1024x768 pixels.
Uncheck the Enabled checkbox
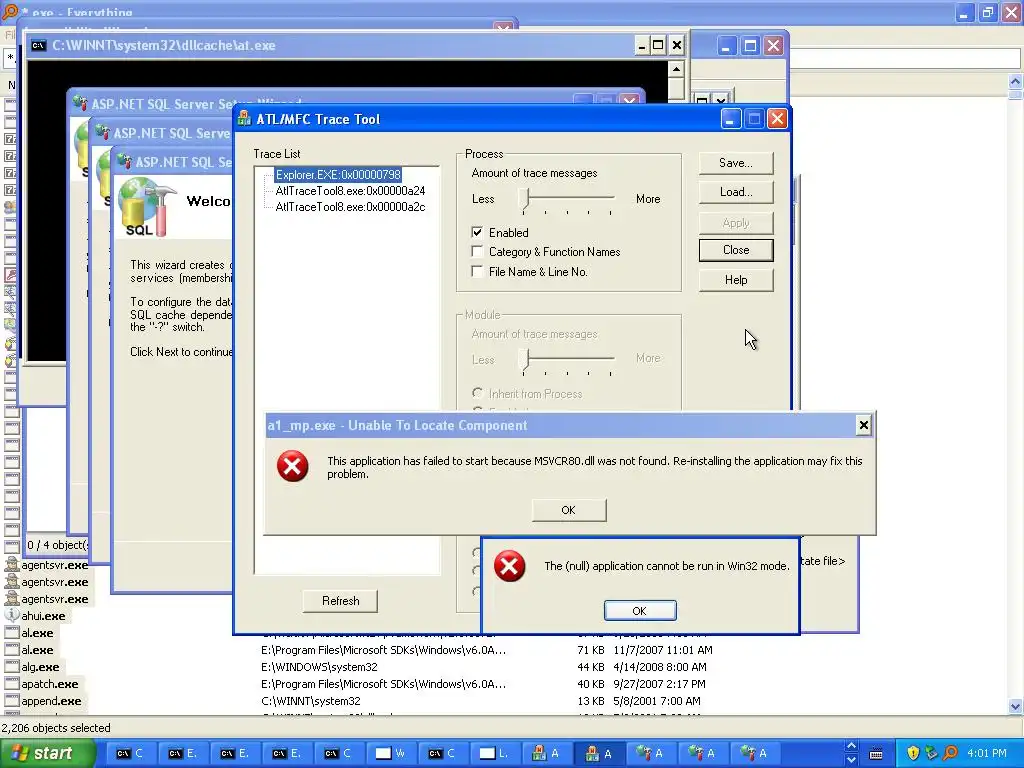[x=477, y=232]
